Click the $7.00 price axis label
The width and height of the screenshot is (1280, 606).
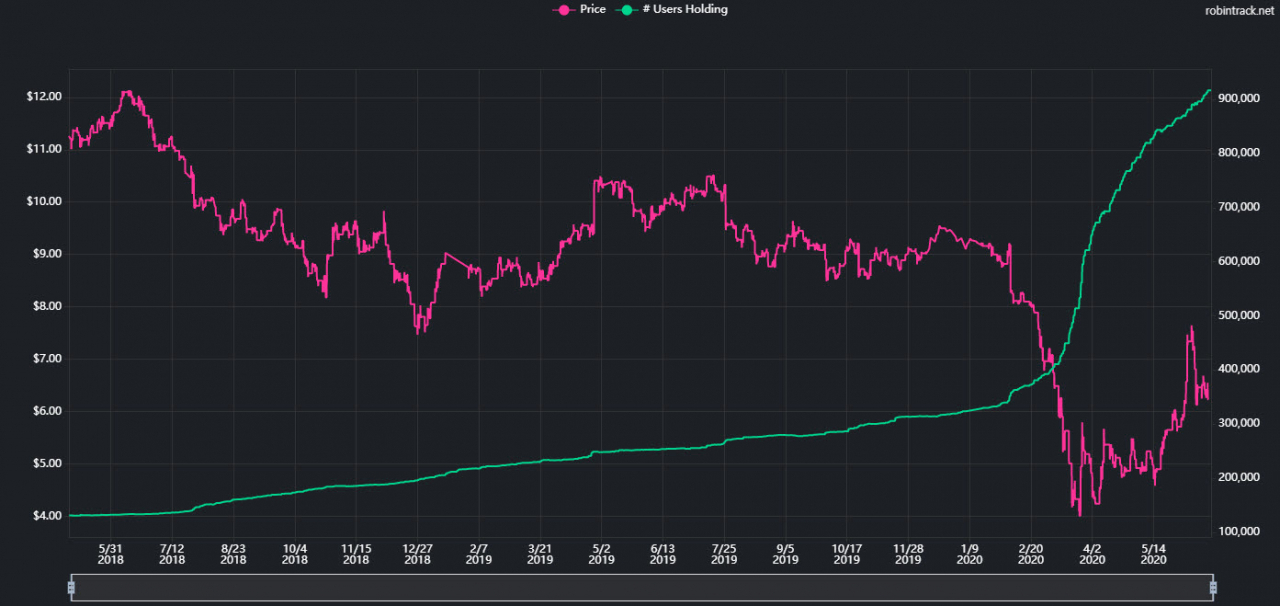click(x=48, y=359)
